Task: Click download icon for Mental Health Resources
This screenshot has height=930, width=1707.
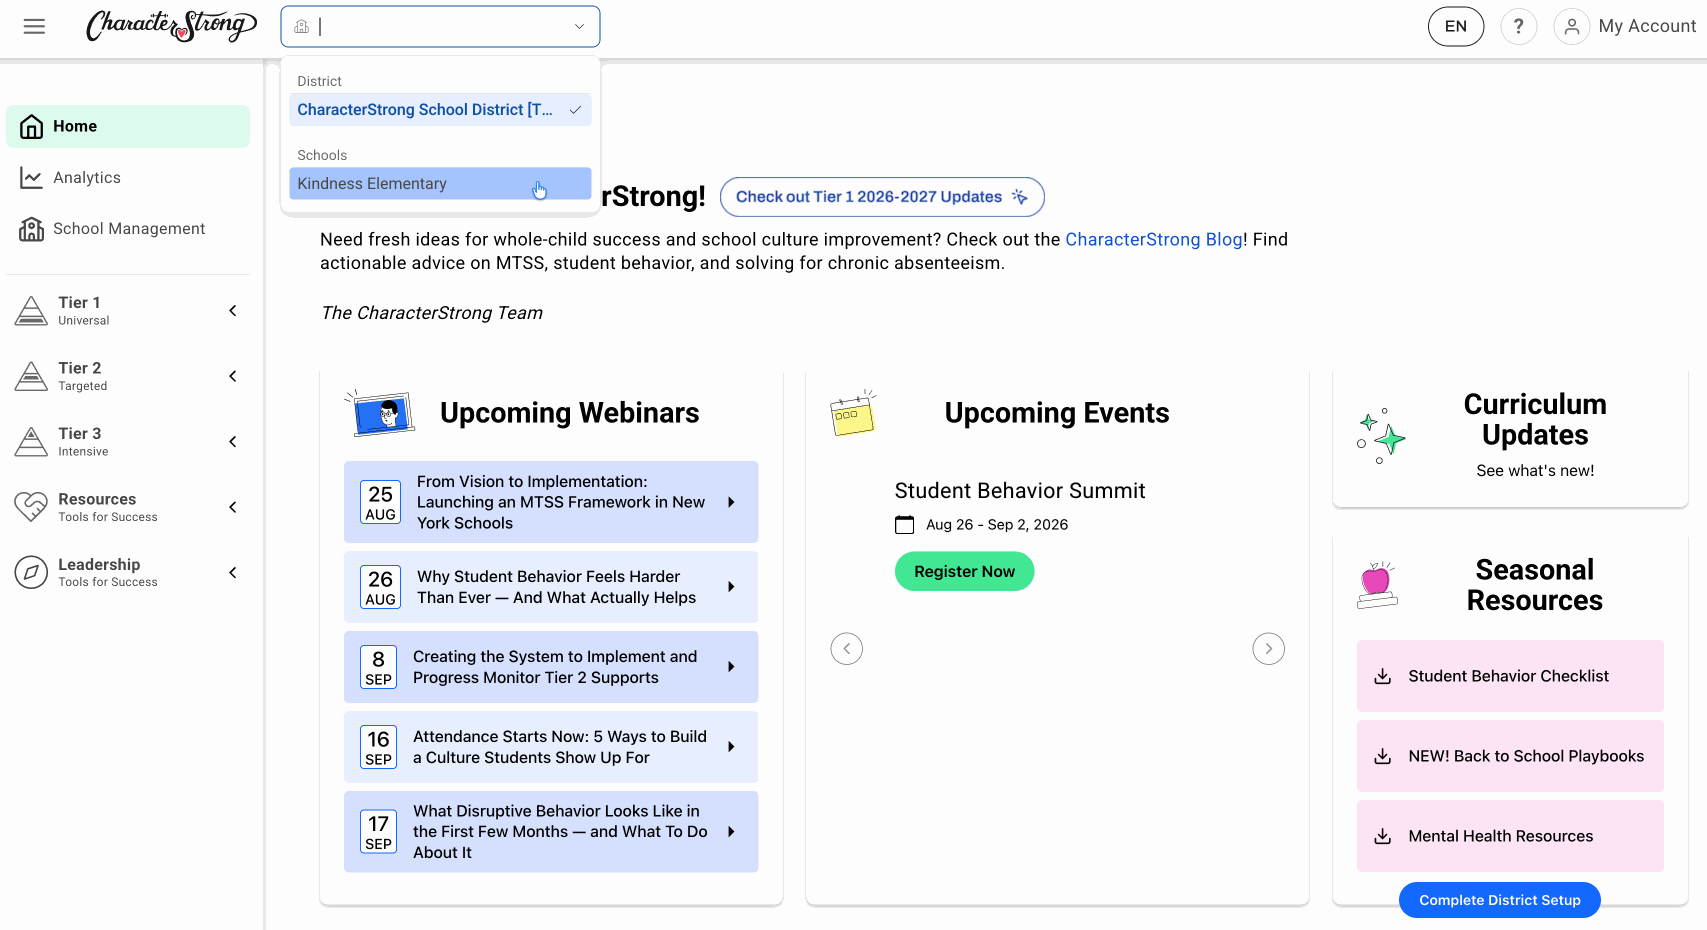Action: pyautogui.click(x=1383, y=837)
